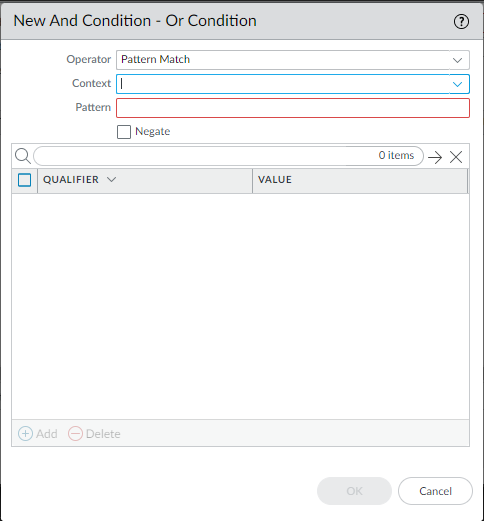Click the minus icon beside Delete
The width and height of the screenshot is (484, 521).
(75, 433)
